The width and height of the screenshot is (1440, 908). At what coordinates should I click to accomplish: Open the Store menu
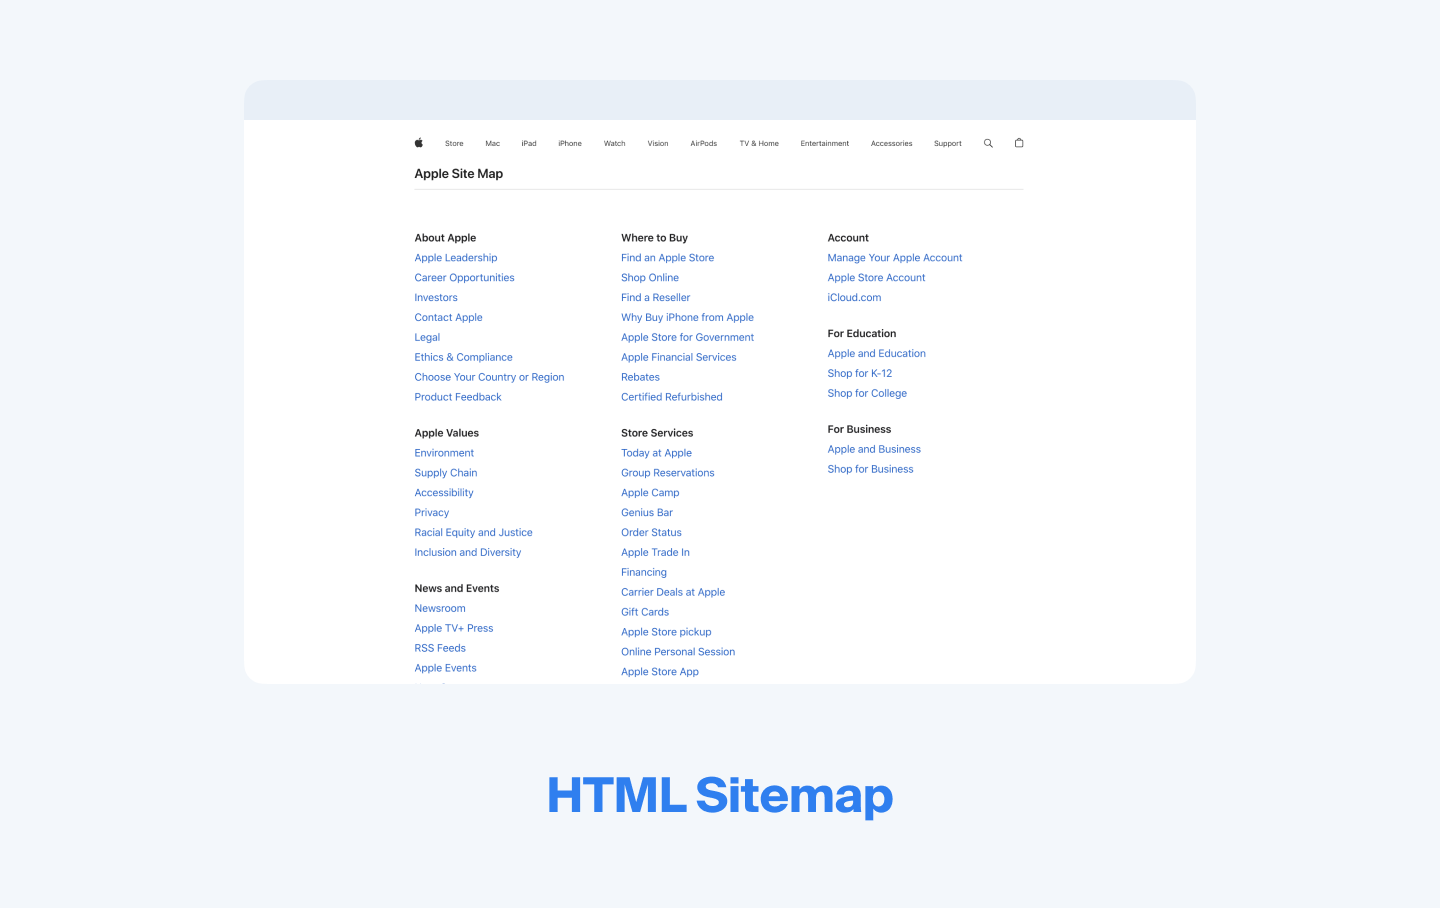tap(454, 144)
